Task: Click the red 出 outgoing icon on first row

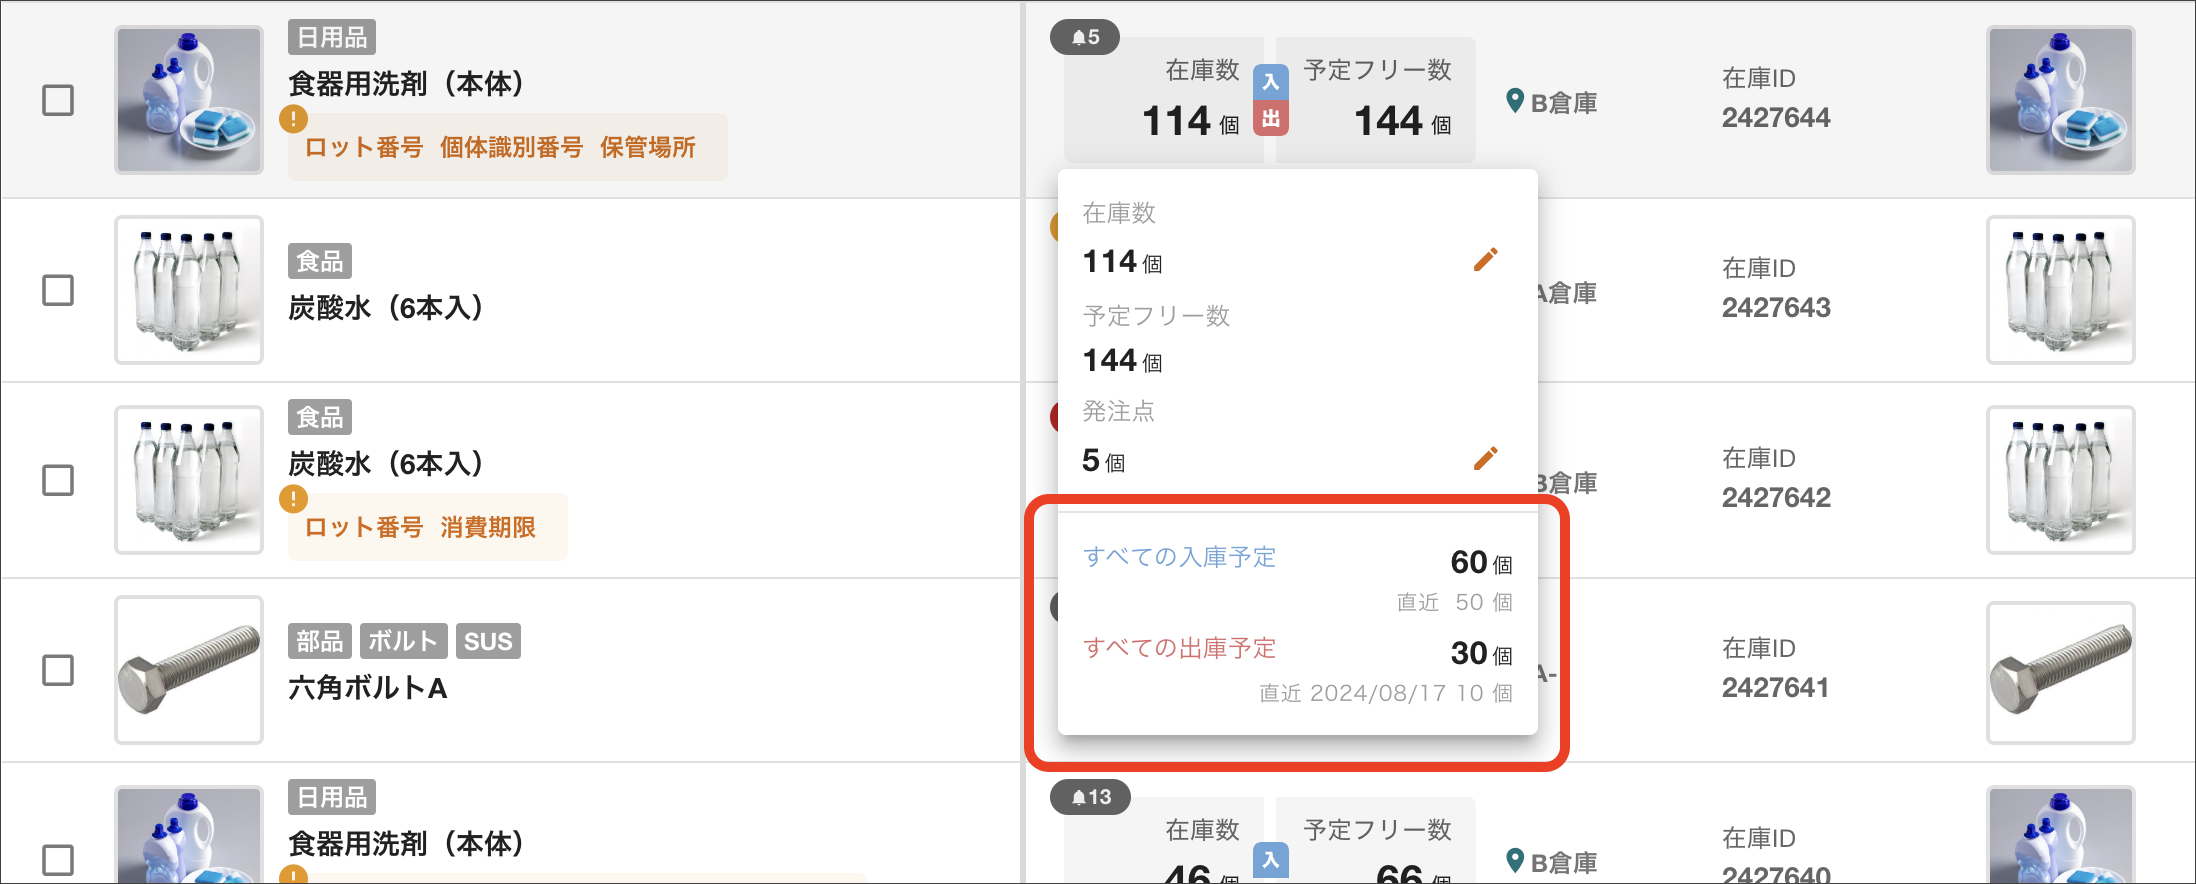Action: click(x=1270, y=119)
